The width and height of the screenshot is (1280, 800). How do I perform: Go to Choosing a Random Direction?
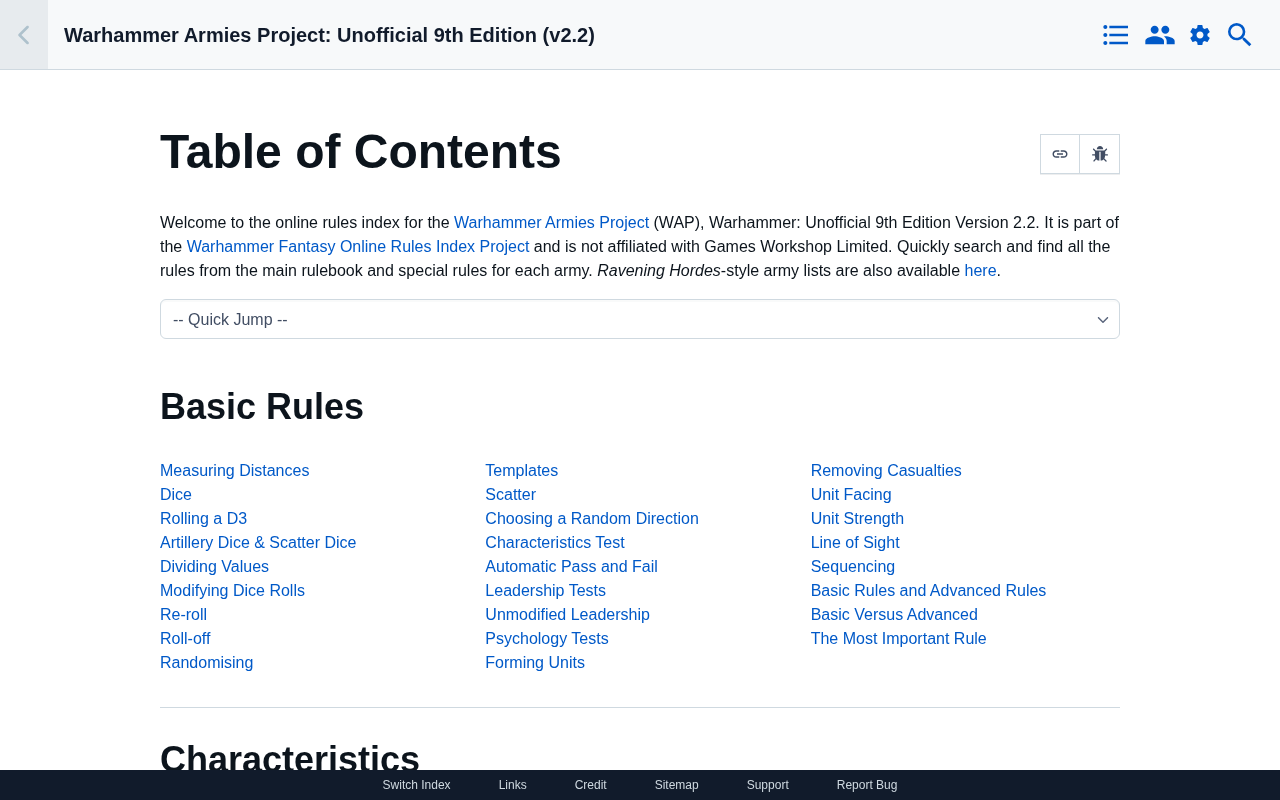(591, 519)
